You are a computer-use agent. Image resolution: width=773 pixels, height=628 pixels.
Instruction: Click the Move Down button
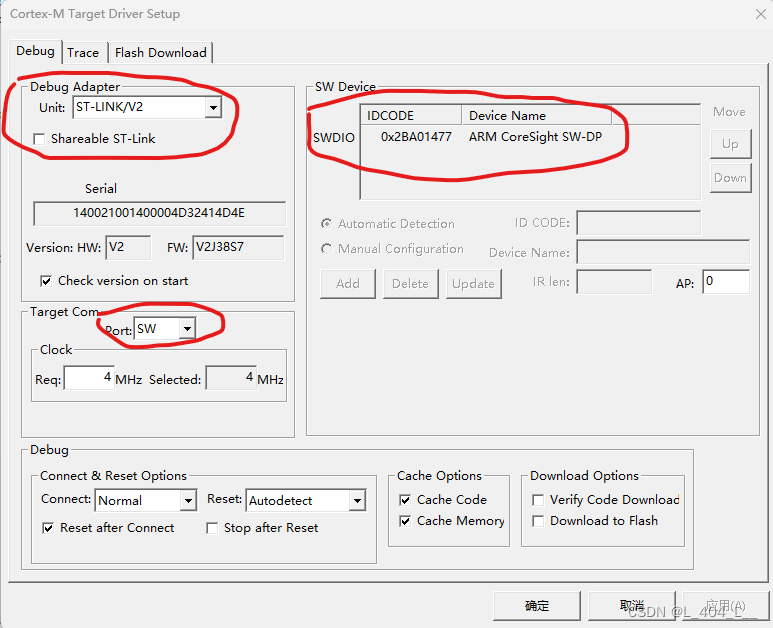coord(731,178)
